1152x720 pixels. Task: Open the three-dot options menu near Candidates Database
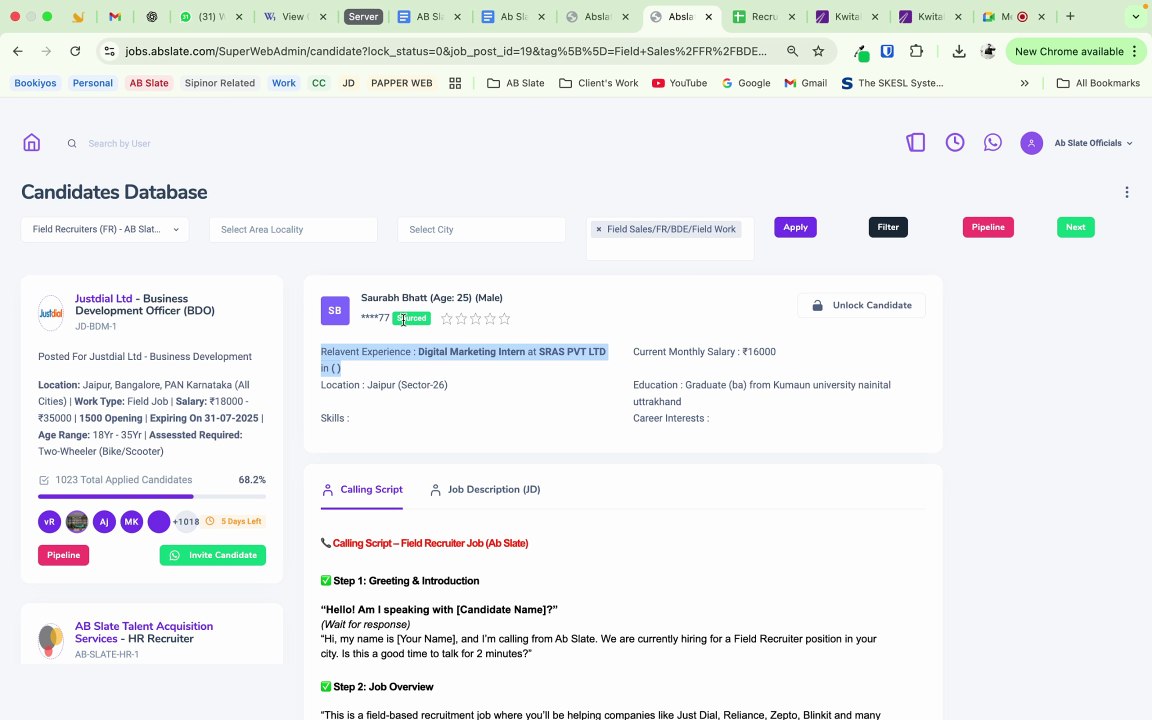[x=1126, y=192]
